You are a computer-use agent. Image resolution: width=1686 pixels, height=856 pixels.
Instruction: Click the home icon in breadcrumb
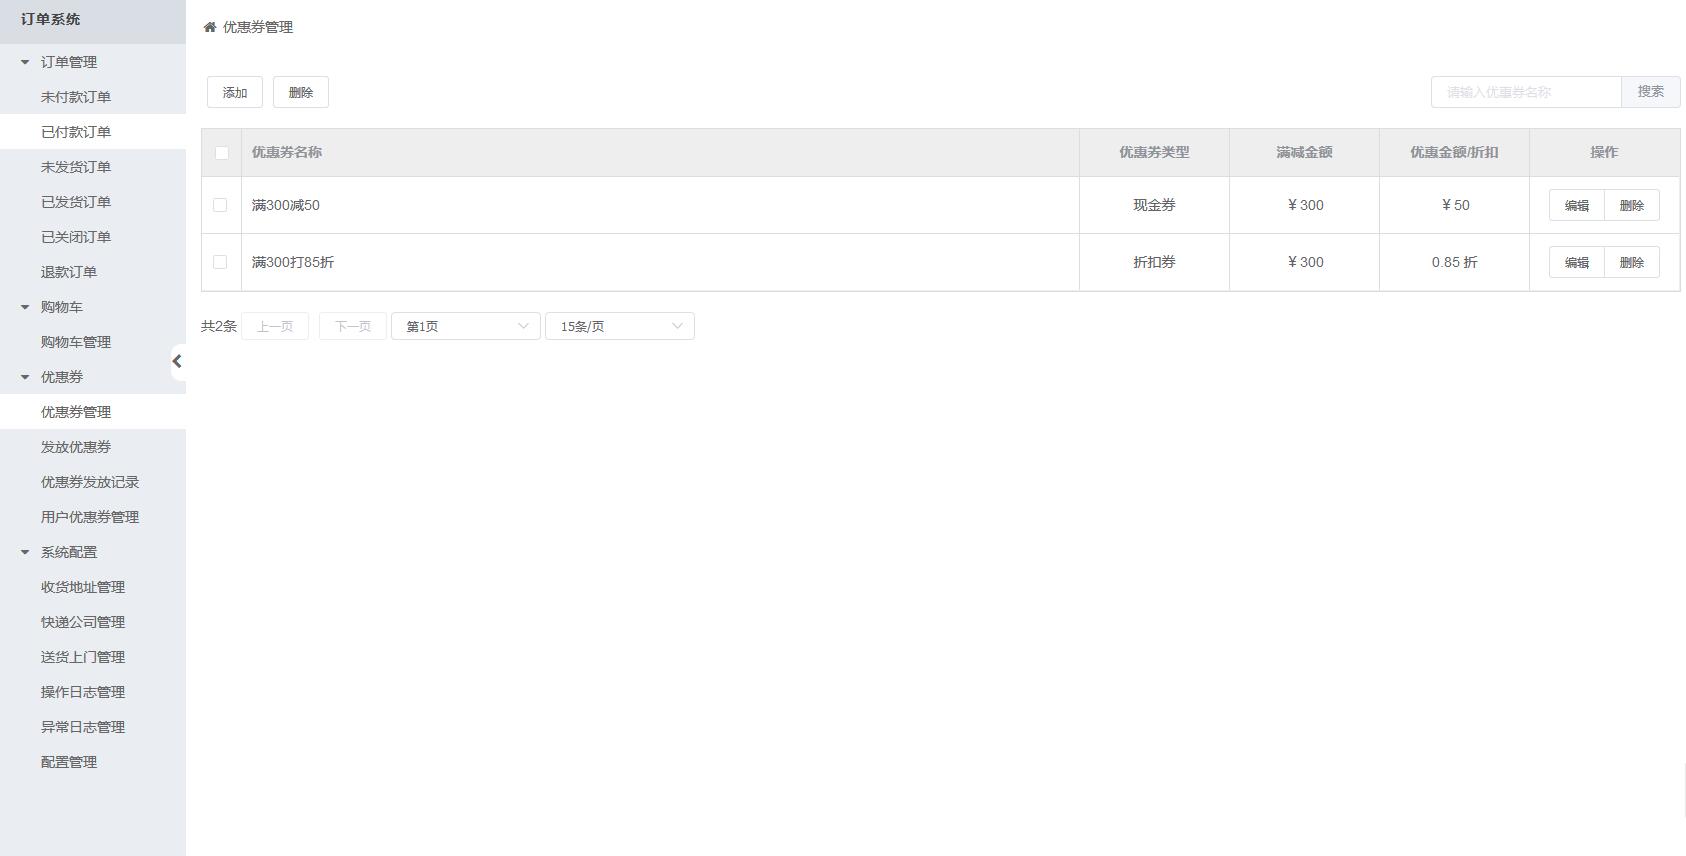point(210,27)
